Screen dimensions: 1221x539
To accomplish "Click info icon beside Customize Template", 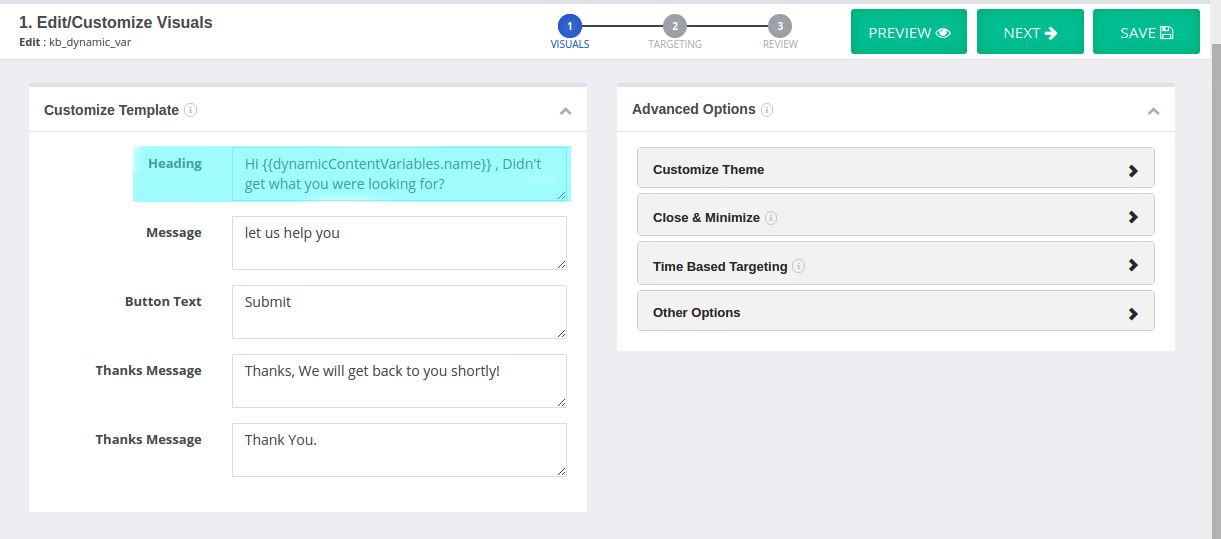I will pos(190,110).
